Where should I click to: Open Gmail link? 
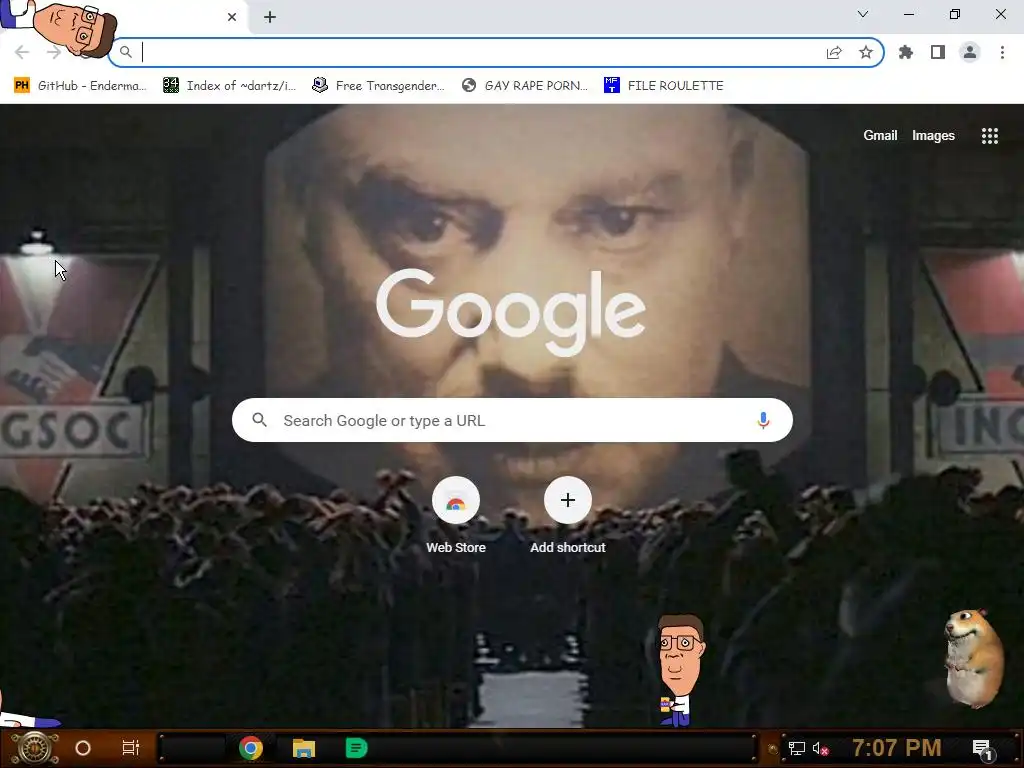coord(880,135)
